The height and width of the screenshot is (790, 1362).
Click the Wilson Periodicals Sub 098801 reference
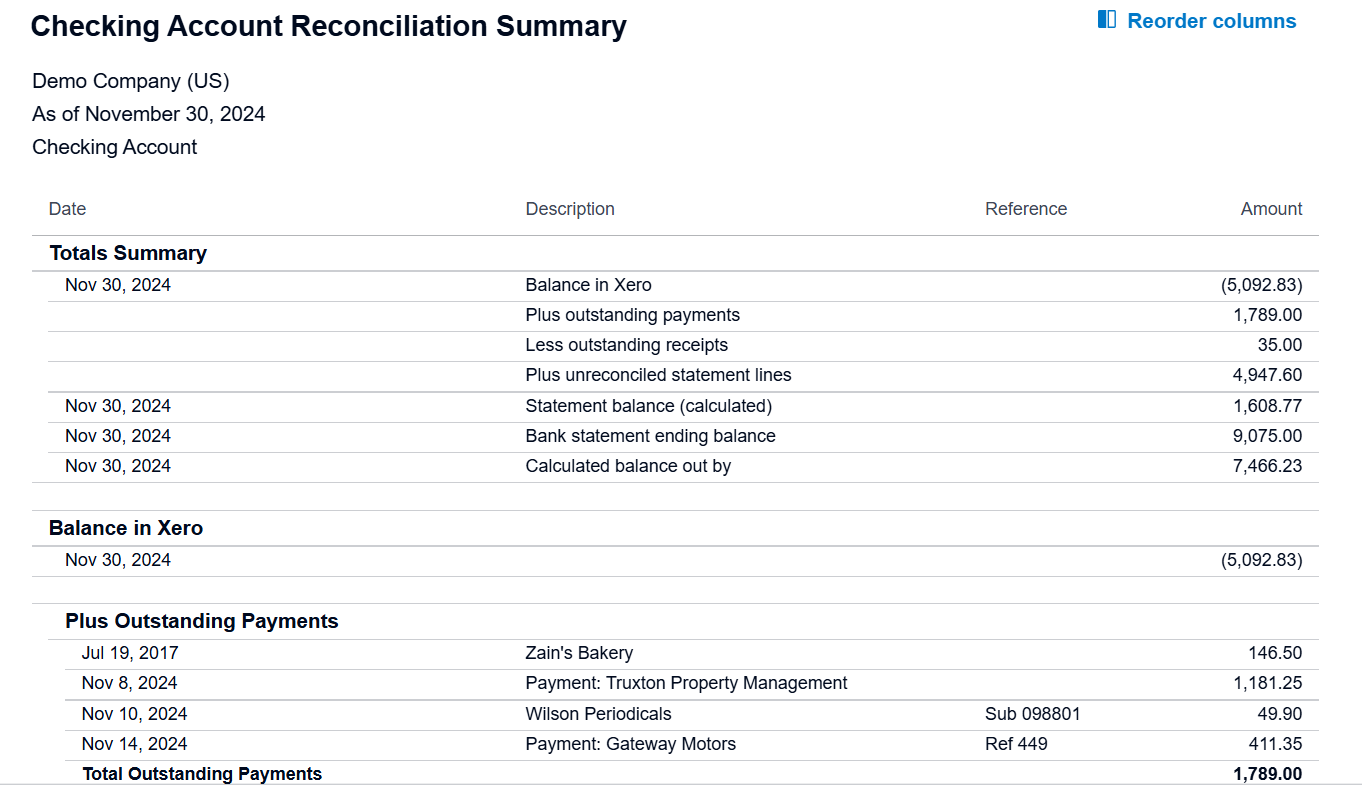pos(1033,713)
